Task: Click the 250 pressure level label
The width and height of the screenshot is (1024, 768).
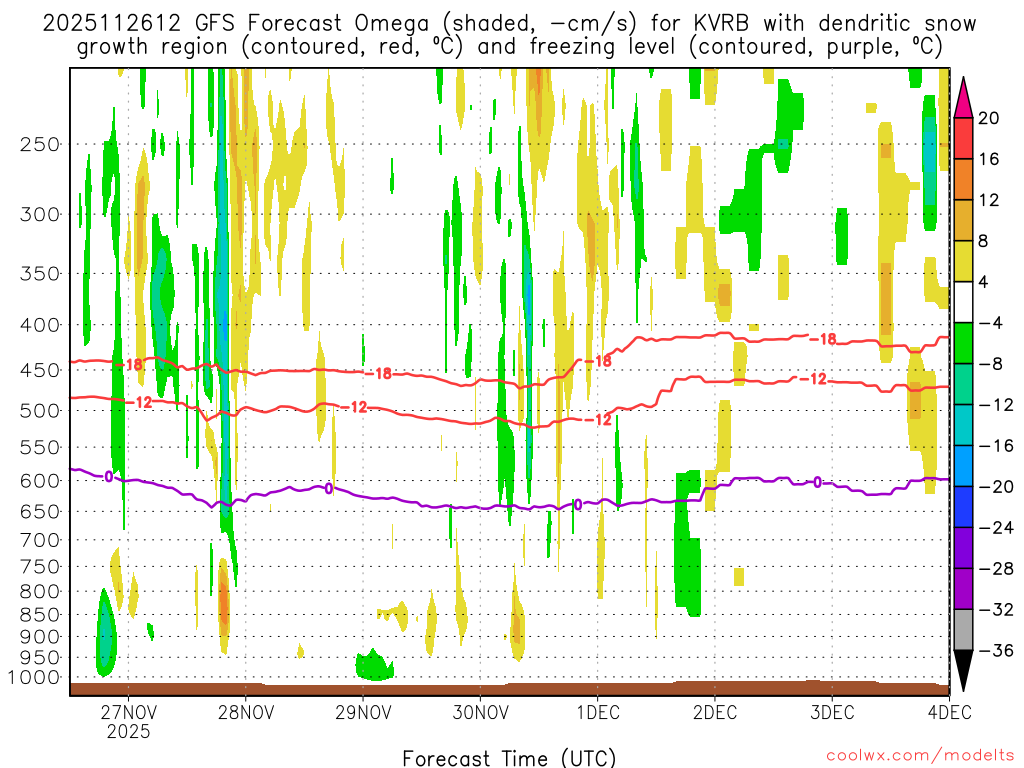Action: pos(40,144)
